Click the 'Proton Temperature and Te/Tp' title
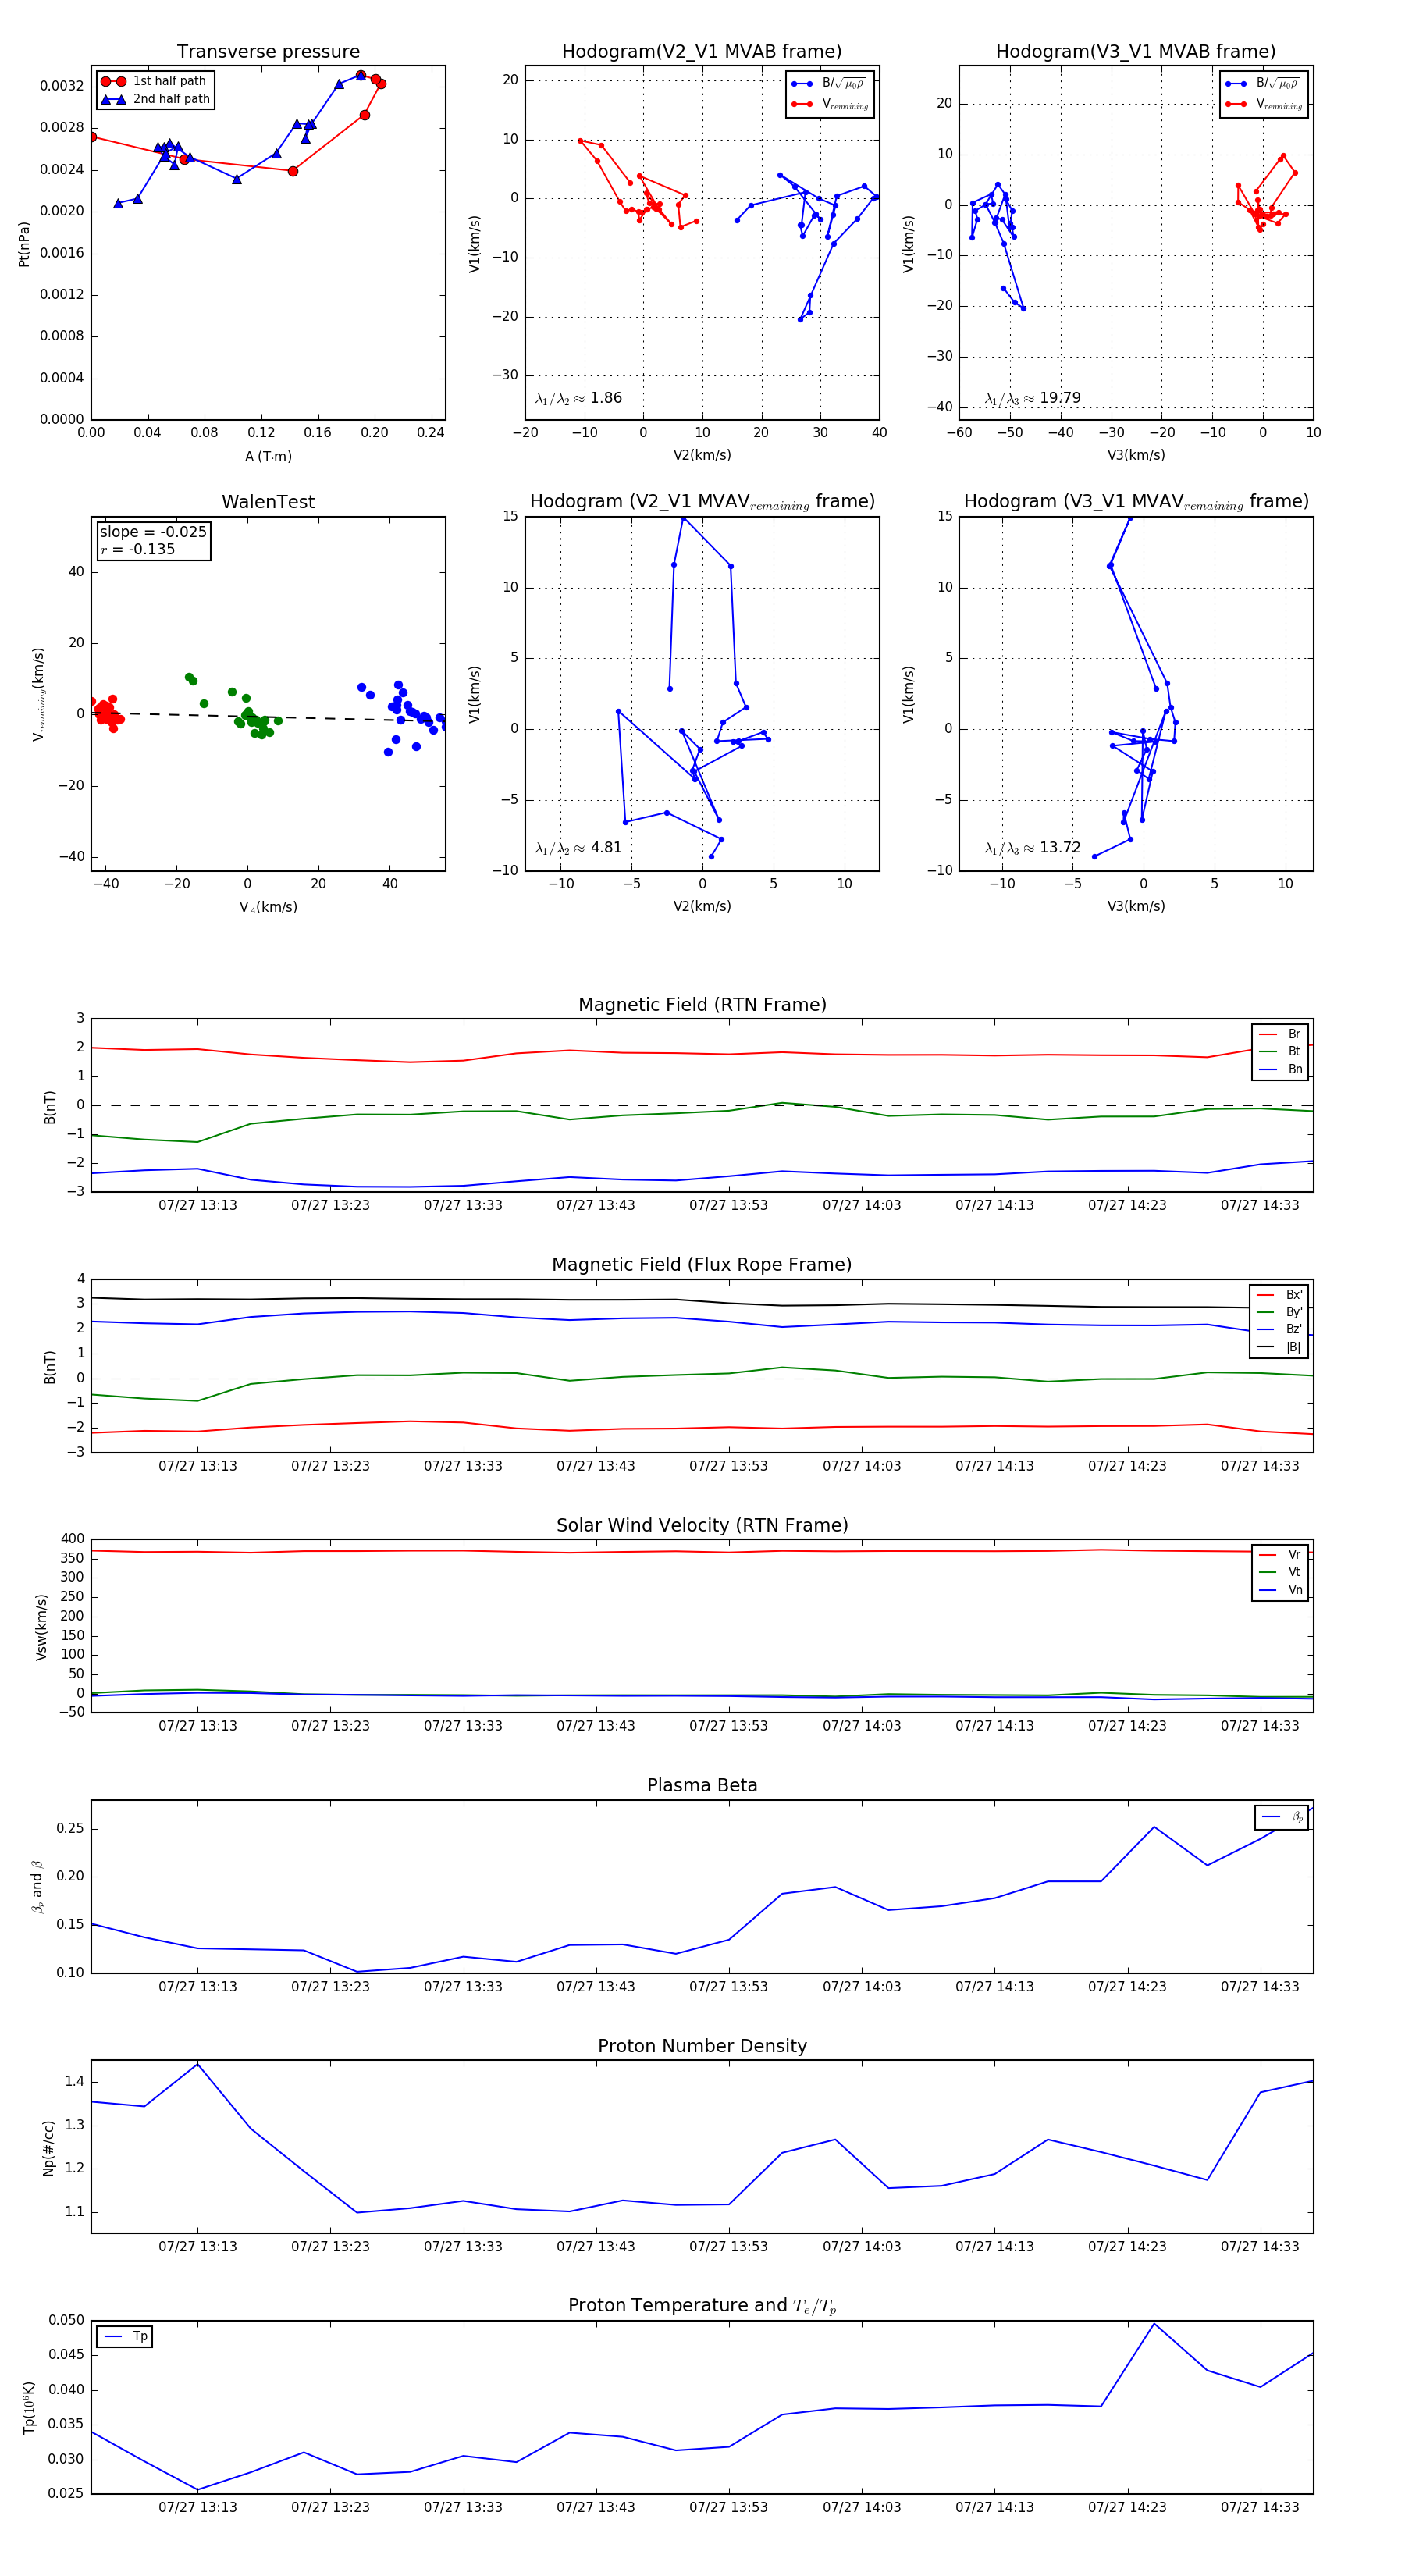The image size is (1405, 2576). point(702,2306)
